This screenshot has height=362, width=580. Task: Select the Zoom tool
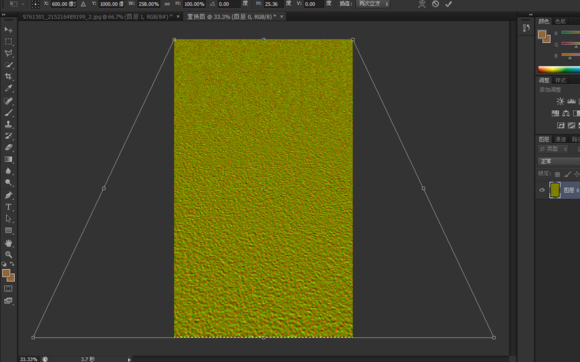pos(9,255)
